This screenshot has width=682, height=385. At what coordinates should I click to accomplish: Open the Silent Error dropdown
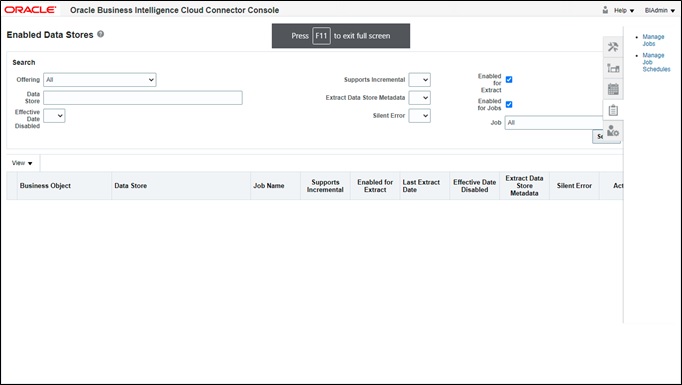[419, 116]
